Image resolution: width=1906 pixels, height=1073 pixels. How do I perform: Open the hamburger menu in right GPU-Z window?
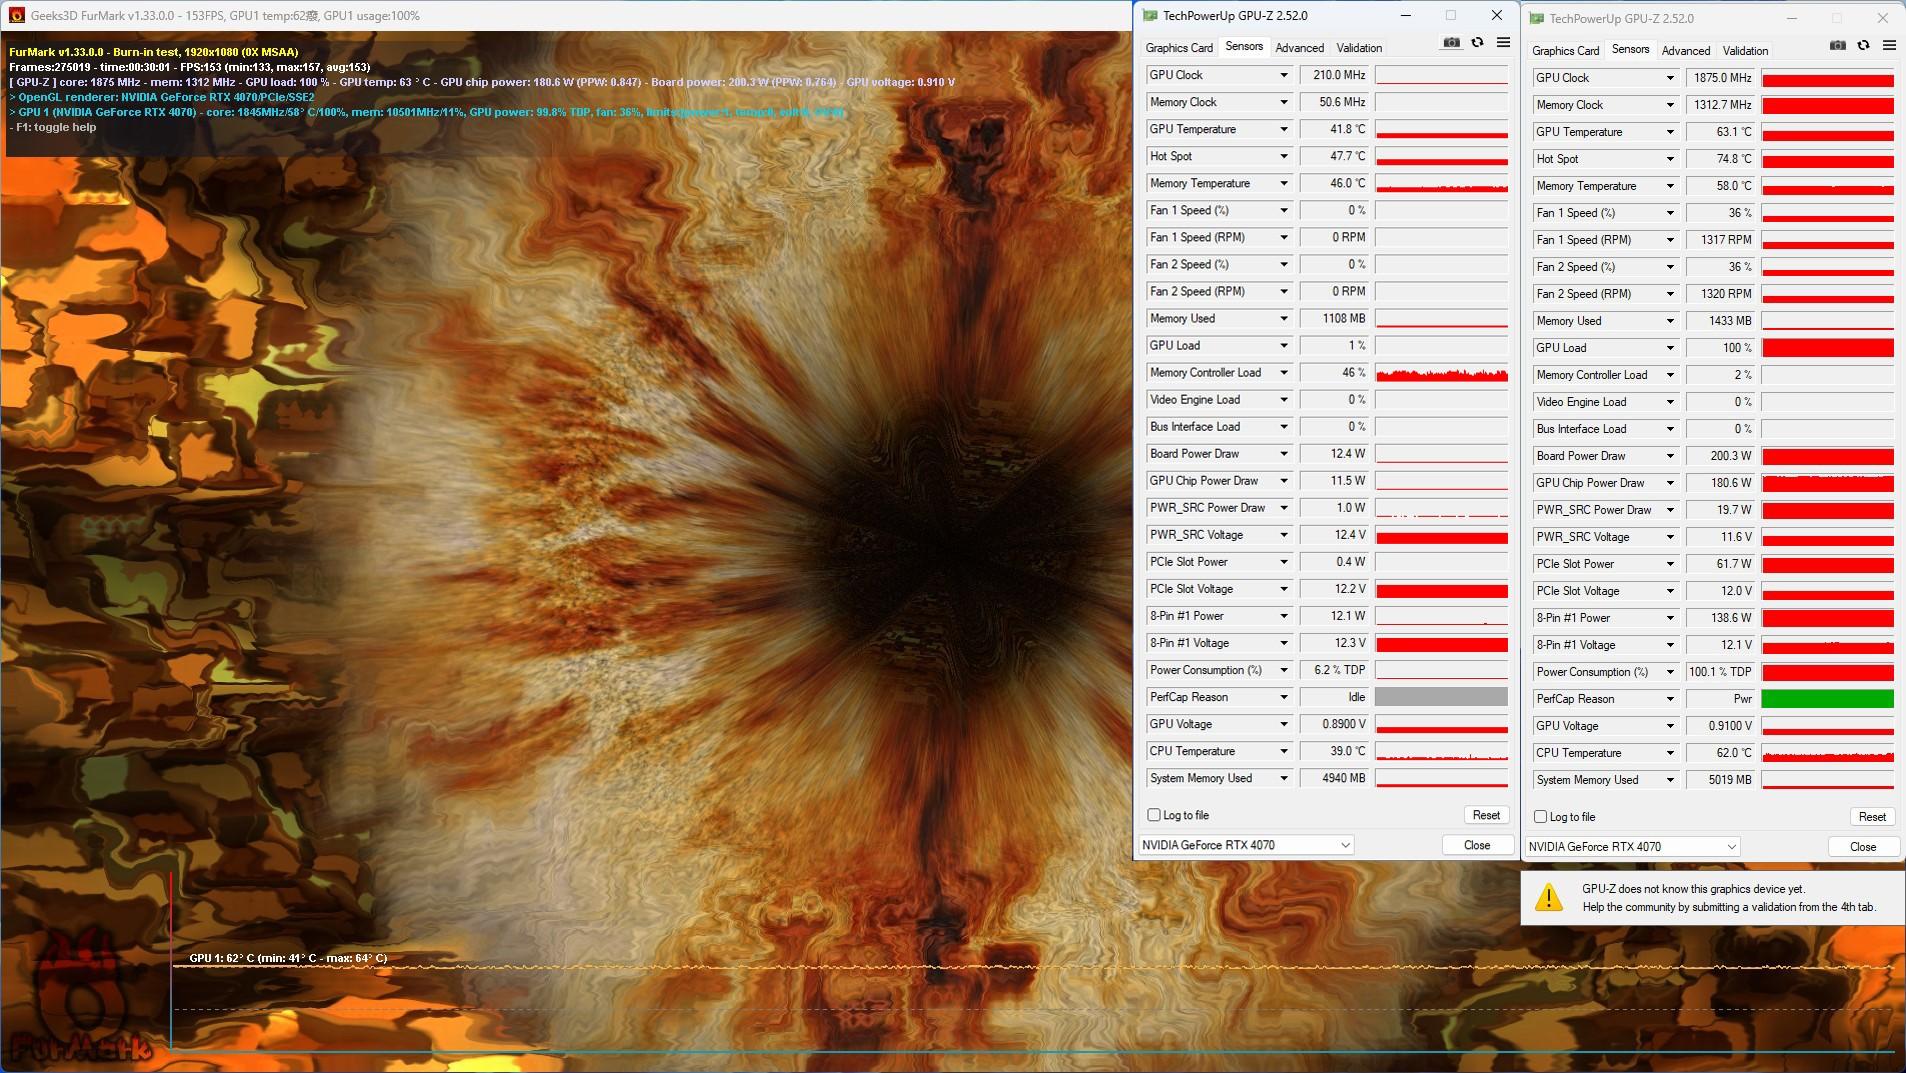coord(1889,46)
